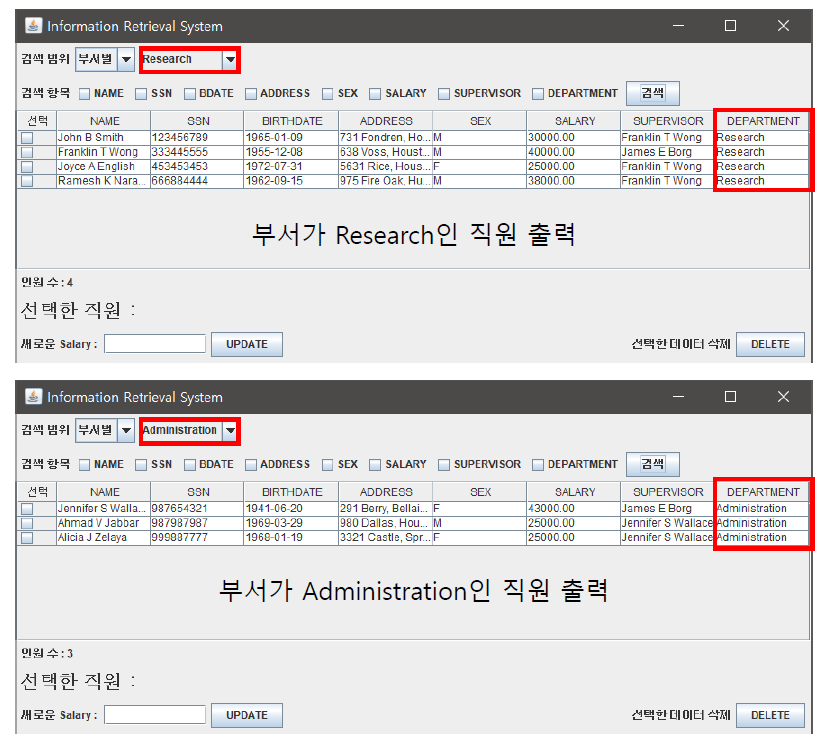Select row checkbox for Franklin T Wong
This screenshot has width=826, height=745.
[27, 152]
